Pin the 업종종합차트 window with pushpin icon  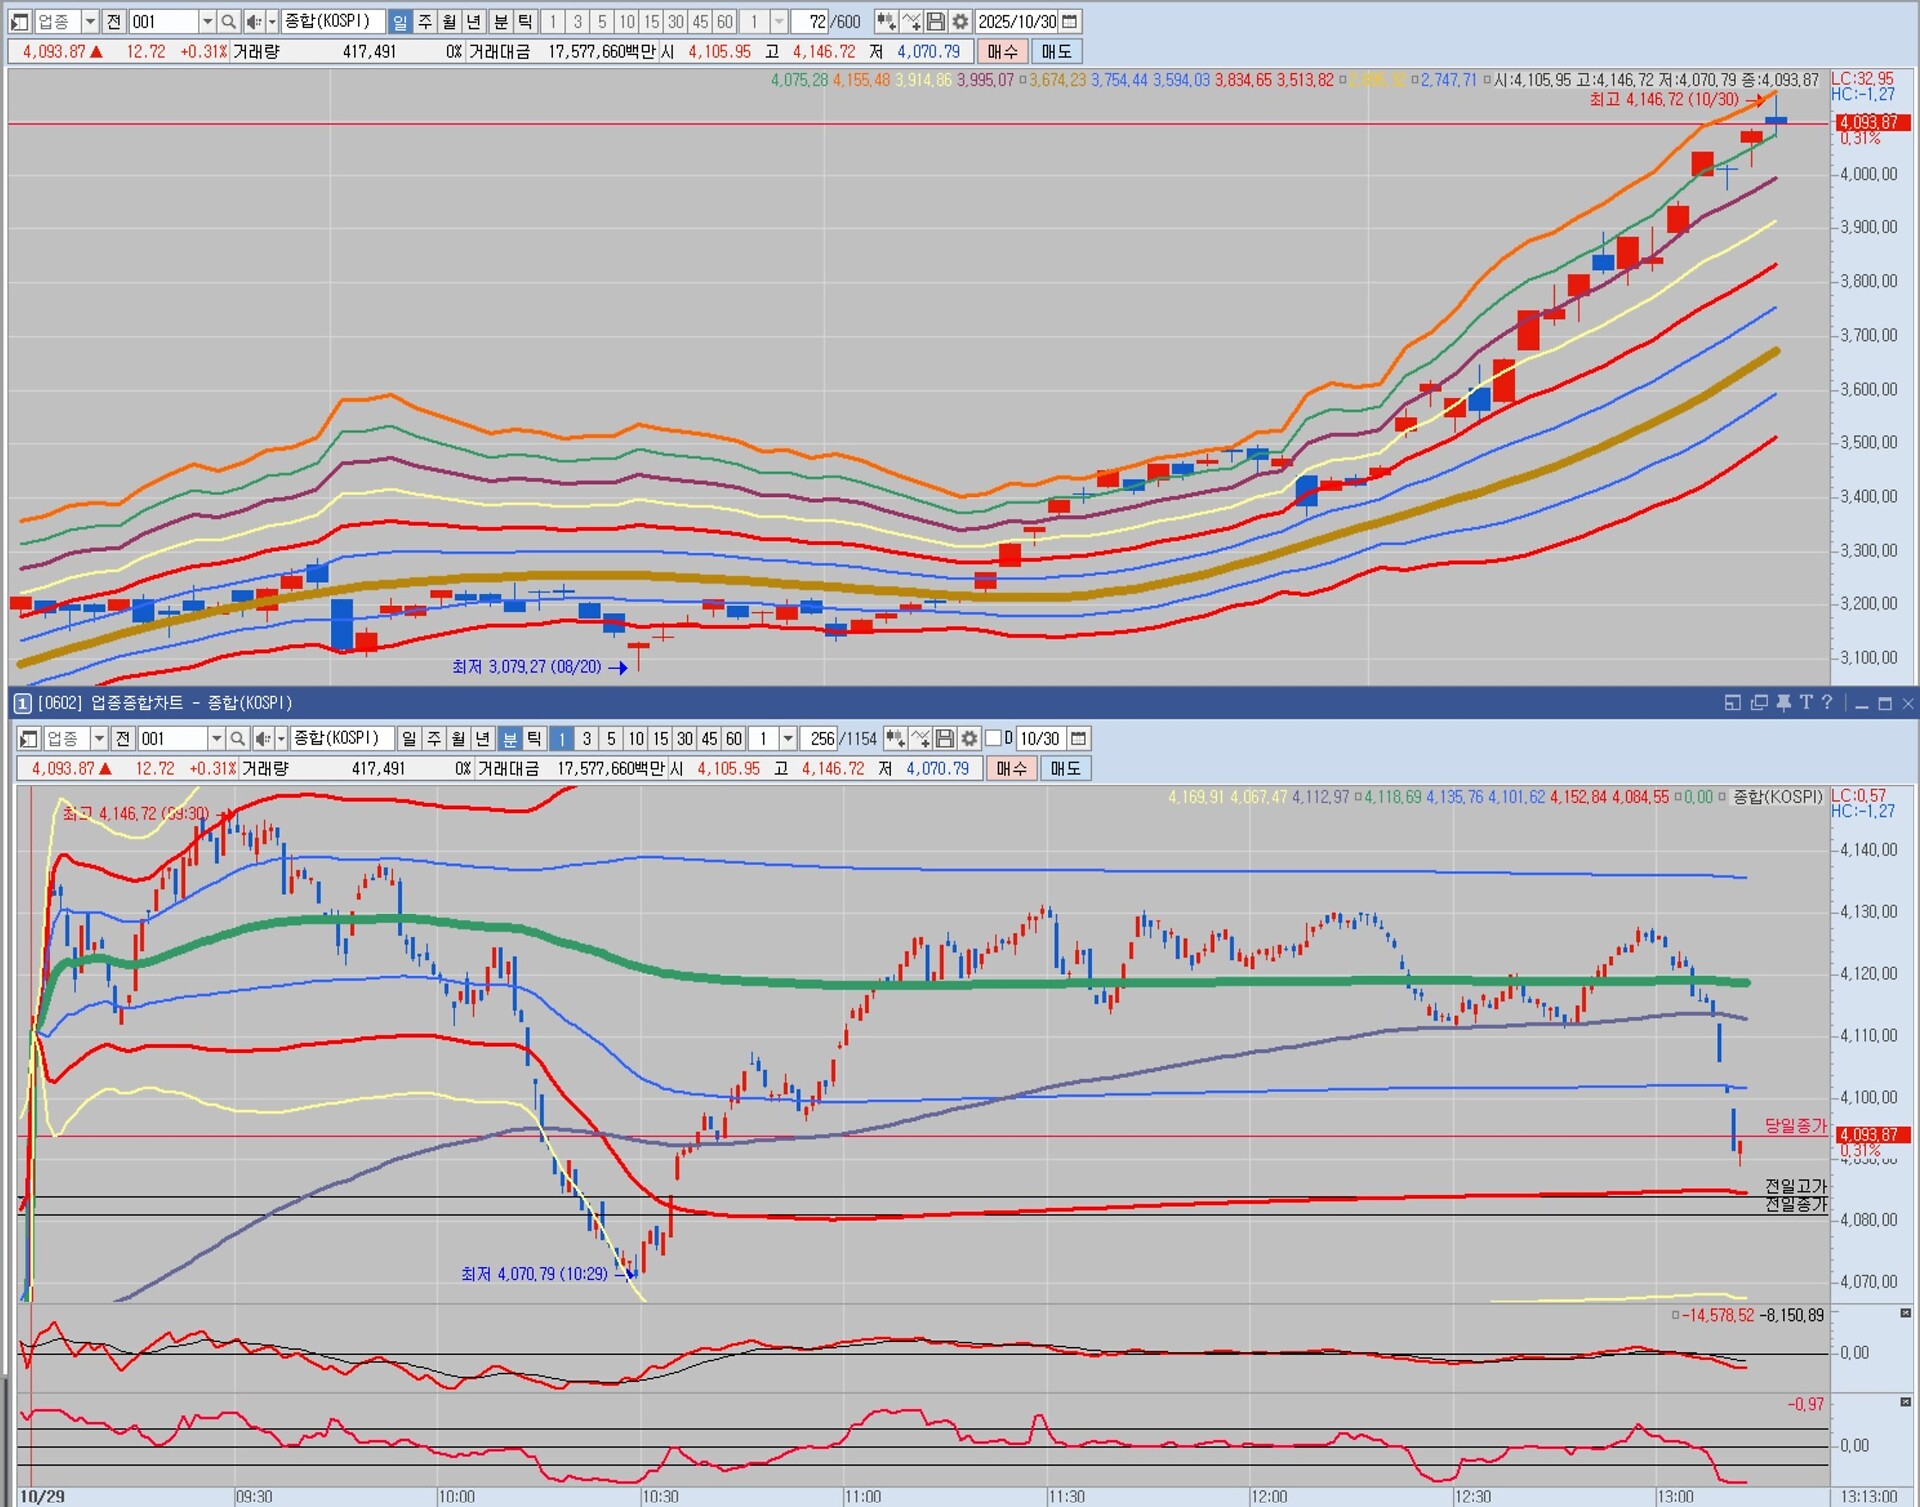coord(1784,703)
